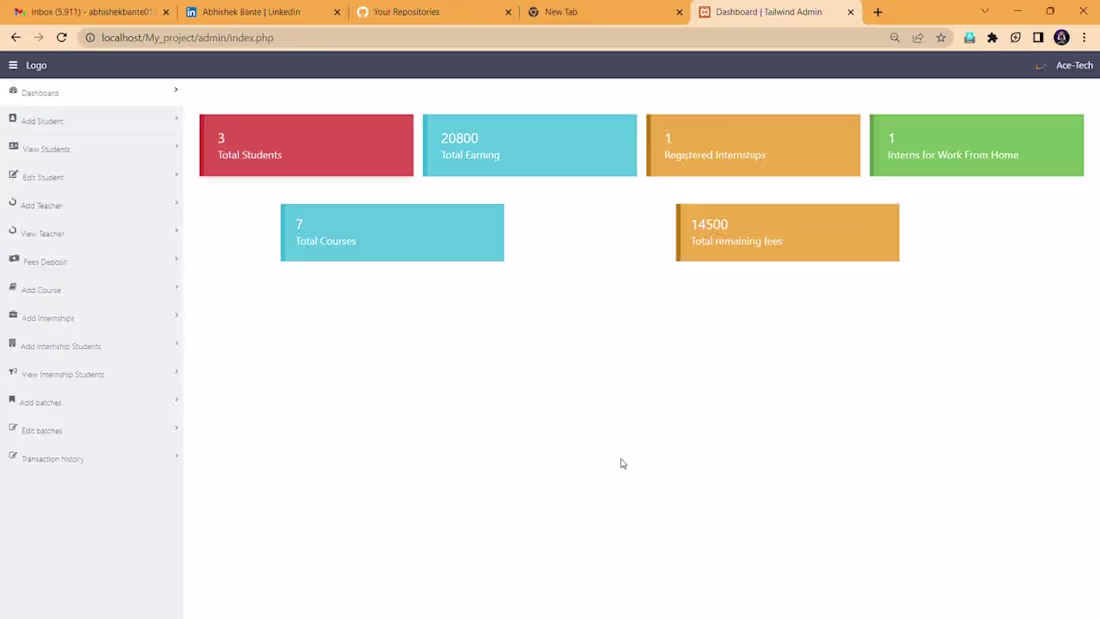Viewport: 1100px width, 619px height.
Task: Expand the Fees Deposit chevron
Action: 176,258
